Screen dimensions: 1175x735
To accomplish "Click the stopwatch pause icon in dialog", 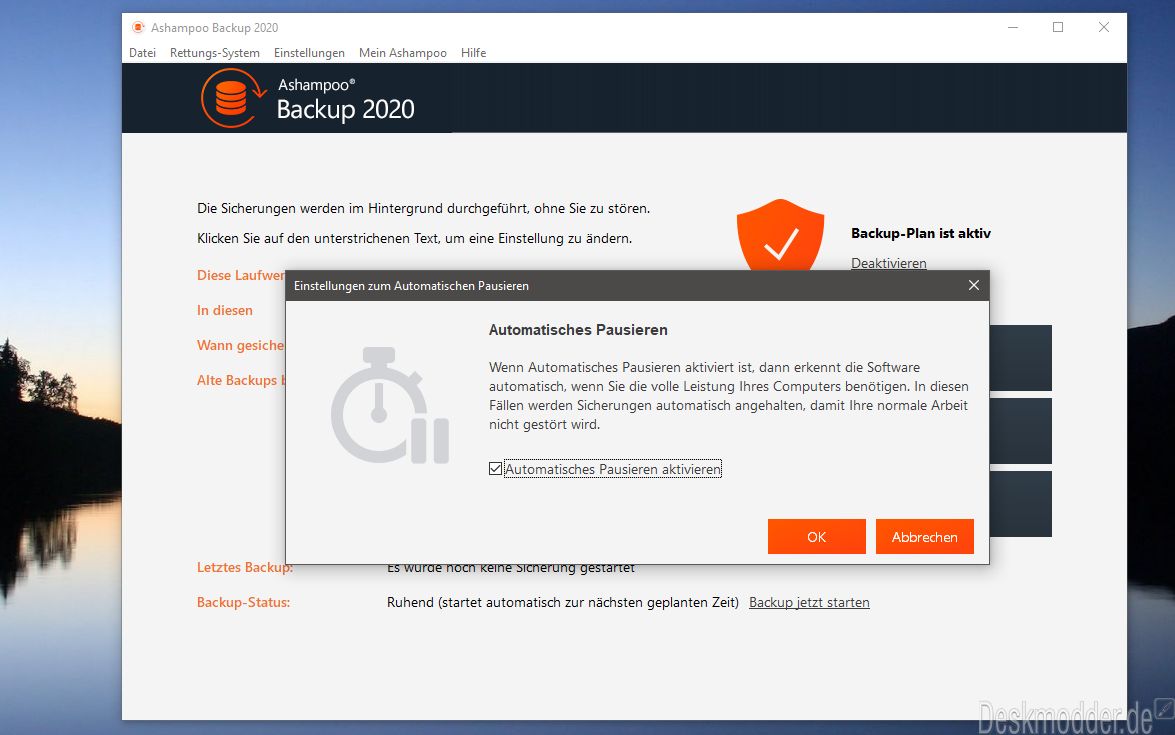I will click(390, 405).
